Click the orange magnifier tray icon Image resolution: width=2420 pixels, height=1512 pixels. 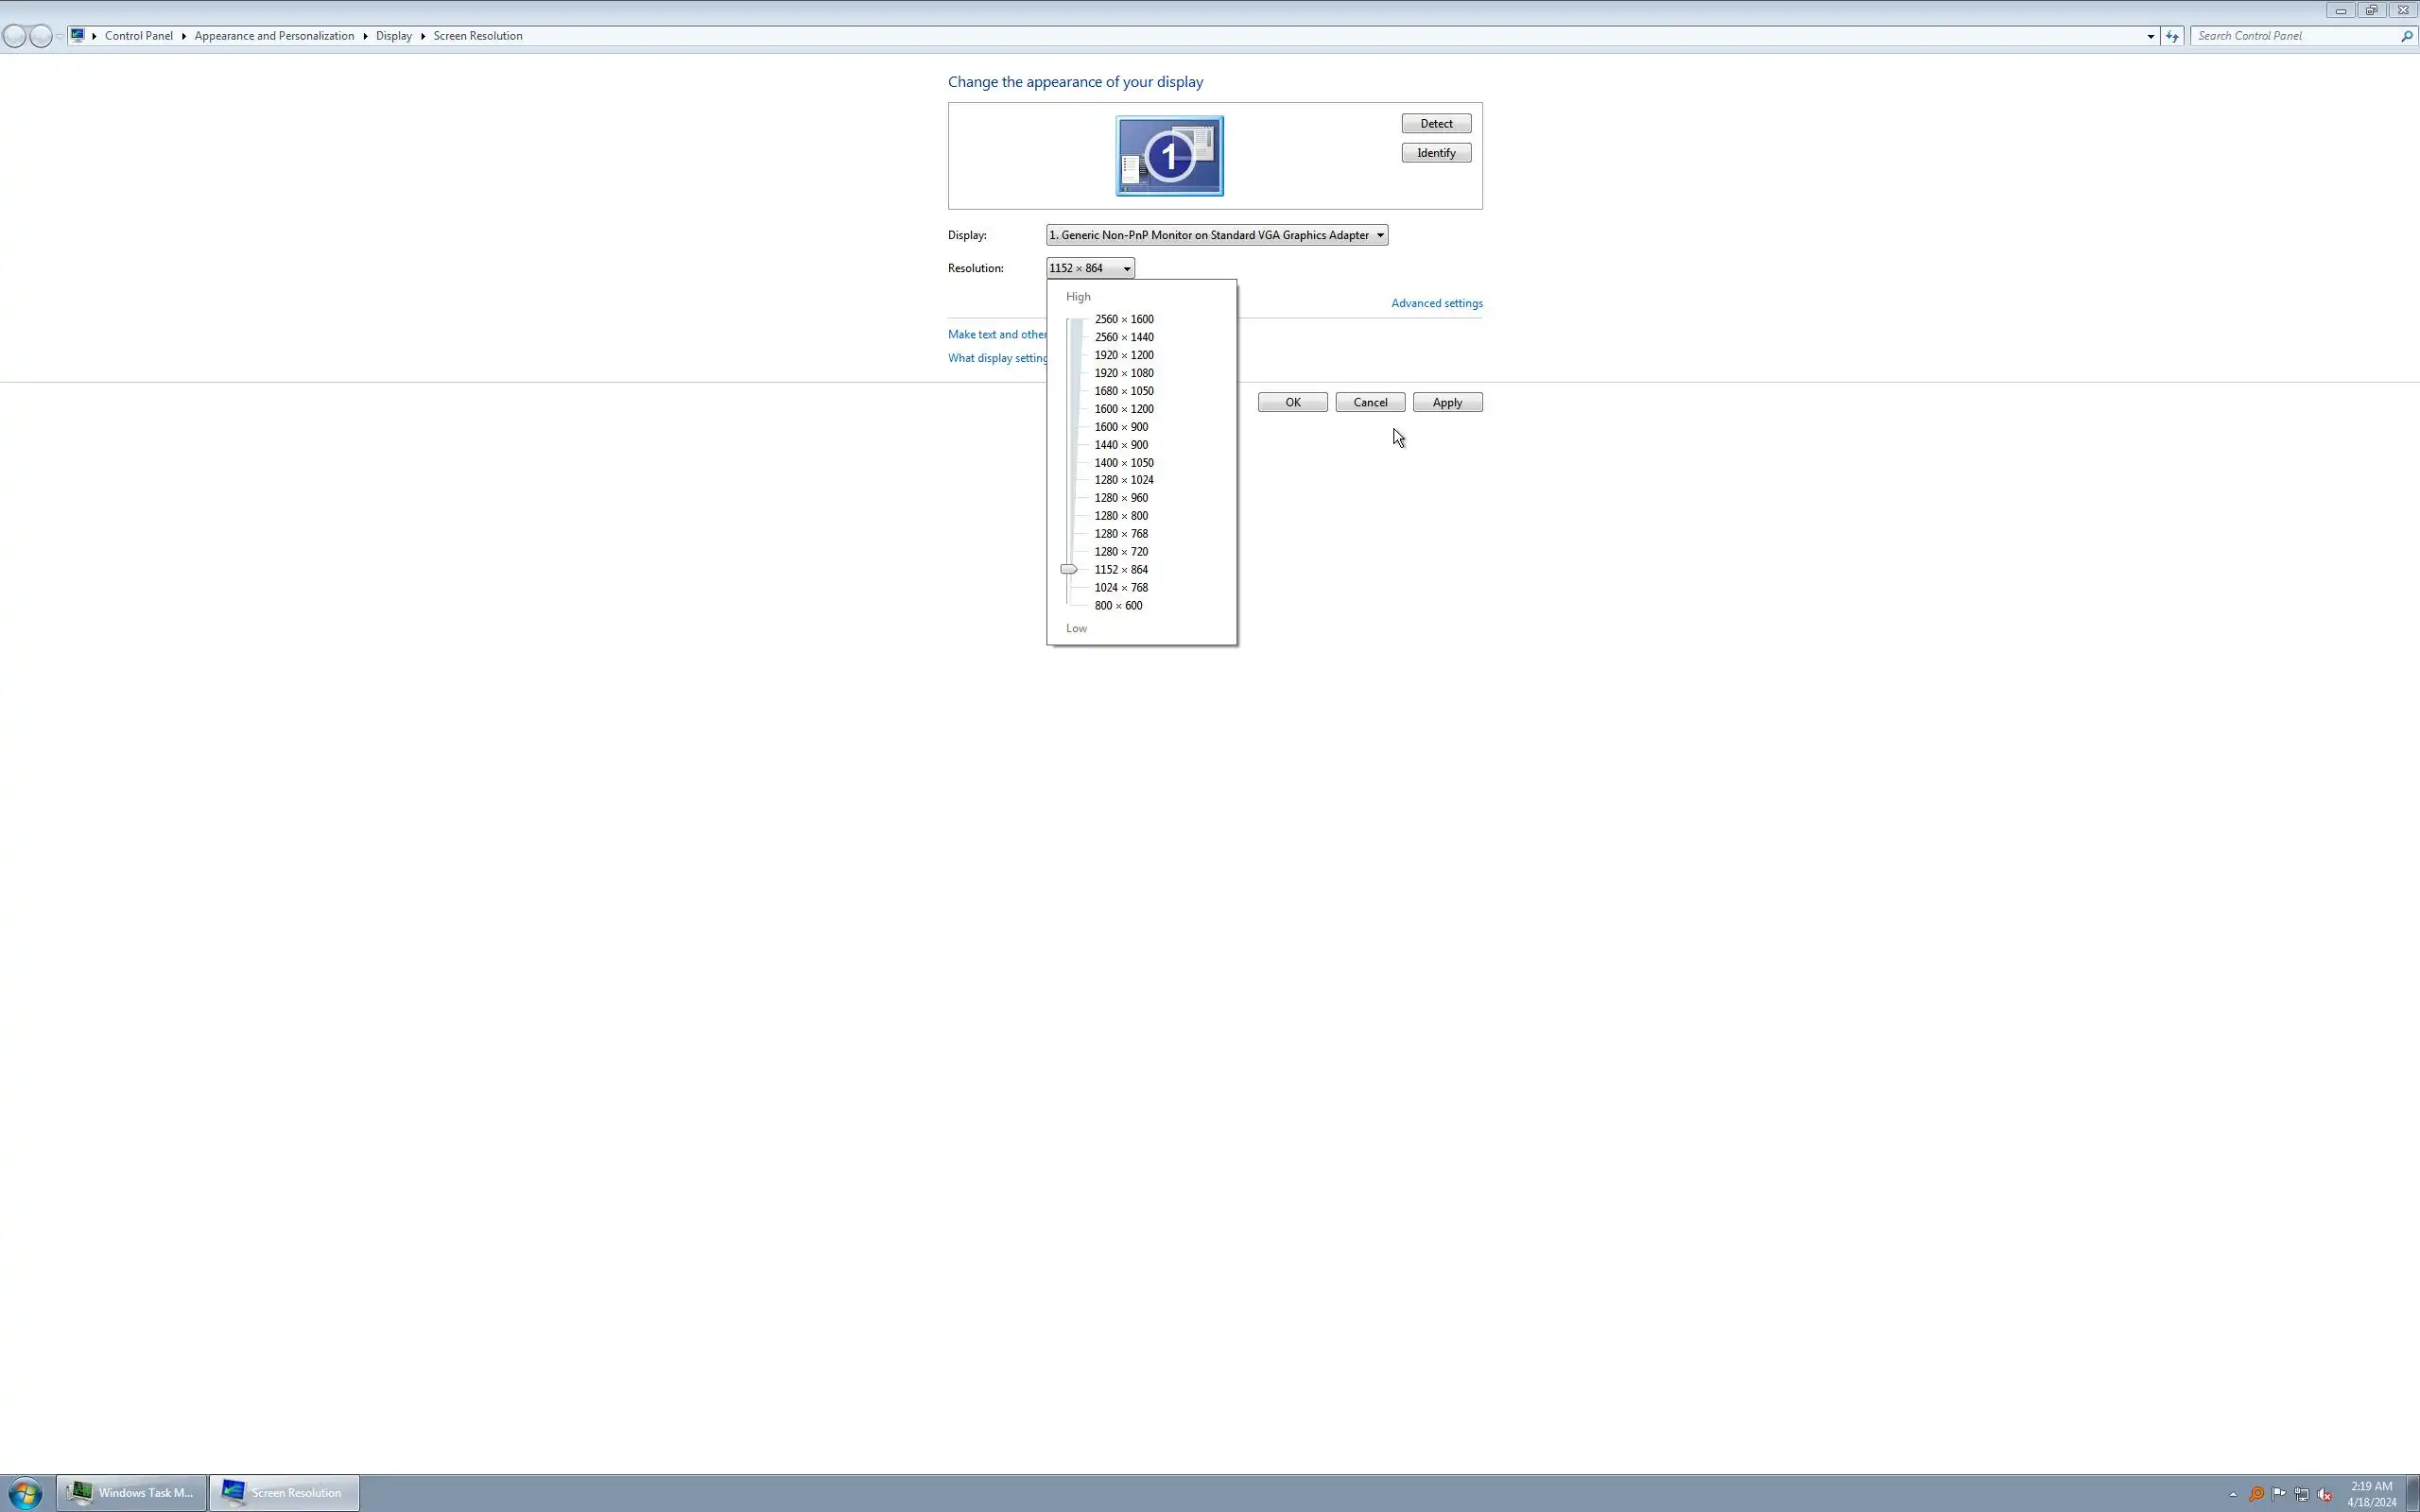click(x=2256, y=1494)
